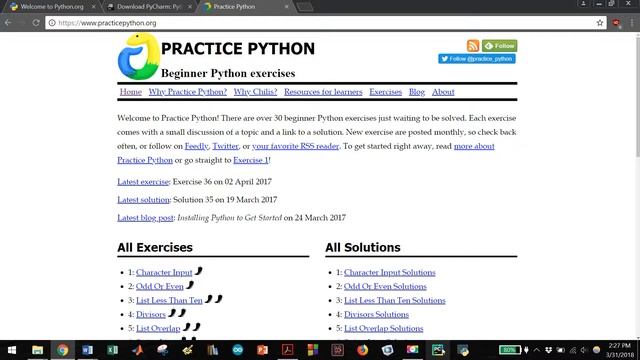Open the Windows Start menu
The height and width of the screenshot is (360, 640).
[x=12, y=350]
